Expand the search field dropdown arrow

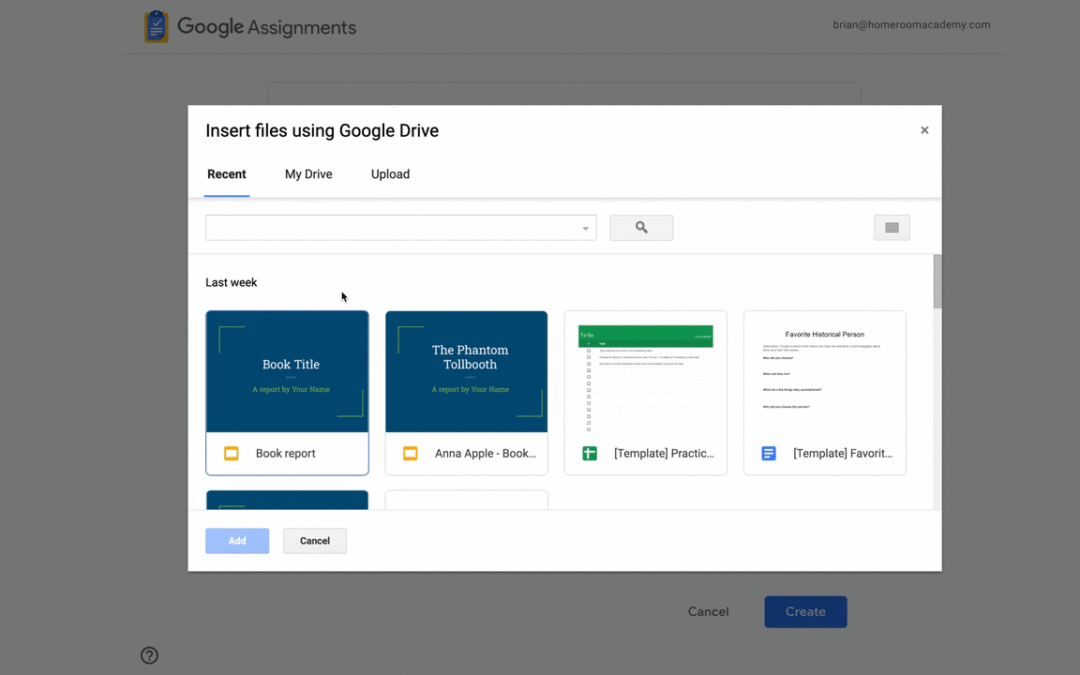coord(585,228)
